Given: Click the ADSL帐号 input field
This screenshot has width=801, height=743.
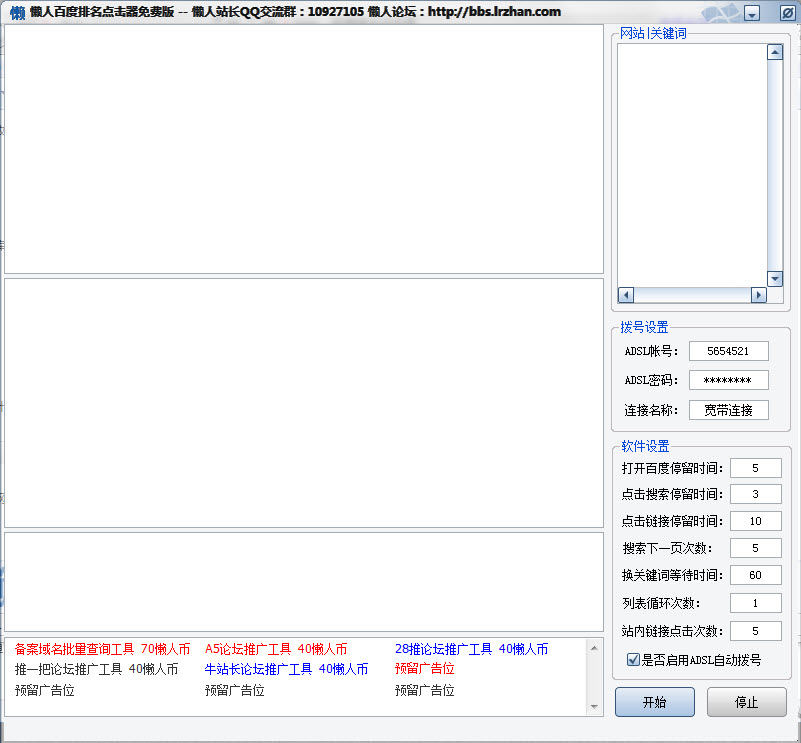Looking at the screenshot, I should 728,351.
